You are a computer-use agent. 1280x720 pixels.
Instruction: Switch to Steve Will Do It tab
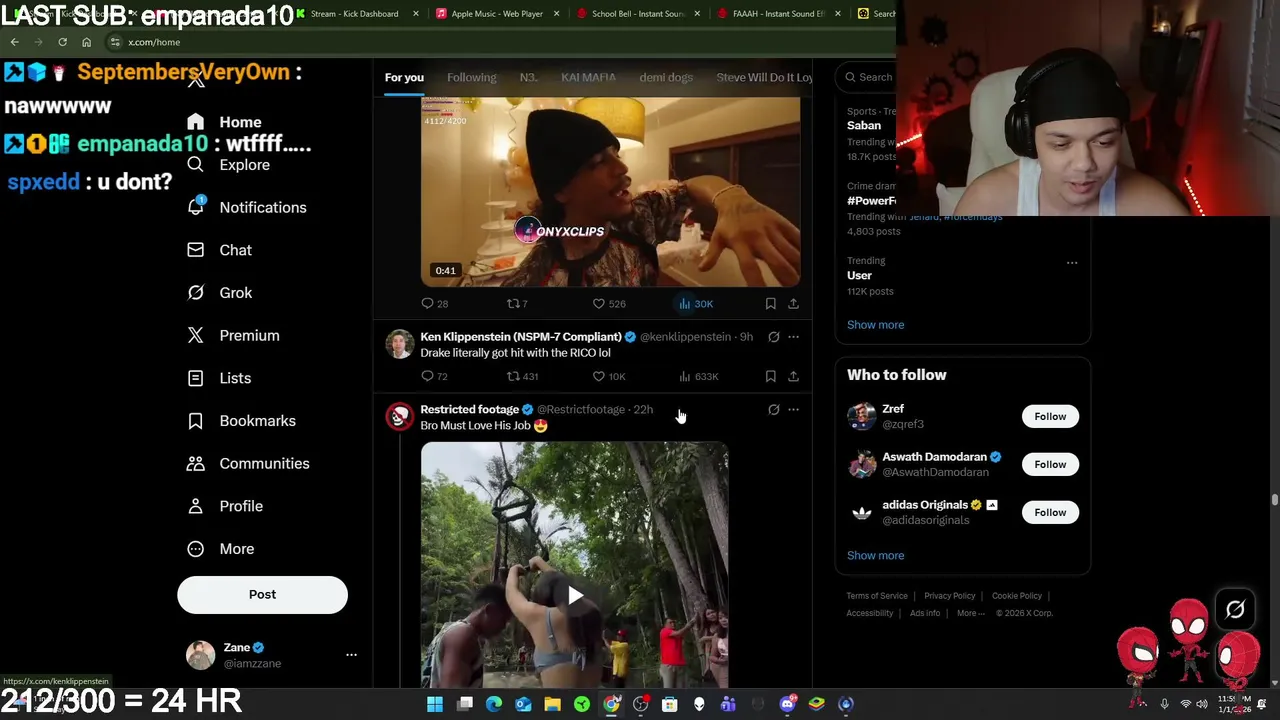pyautogui.click(x=764, y=77)
